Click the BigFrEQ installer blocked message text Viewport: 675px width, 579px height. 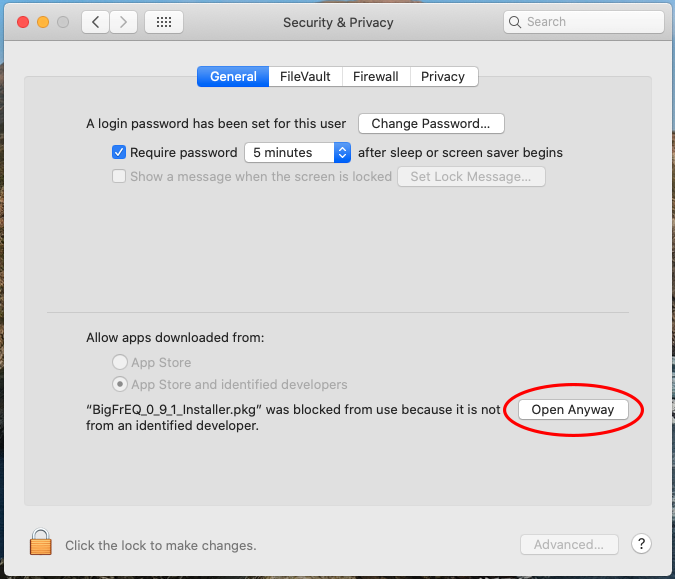tap(293, 418)
